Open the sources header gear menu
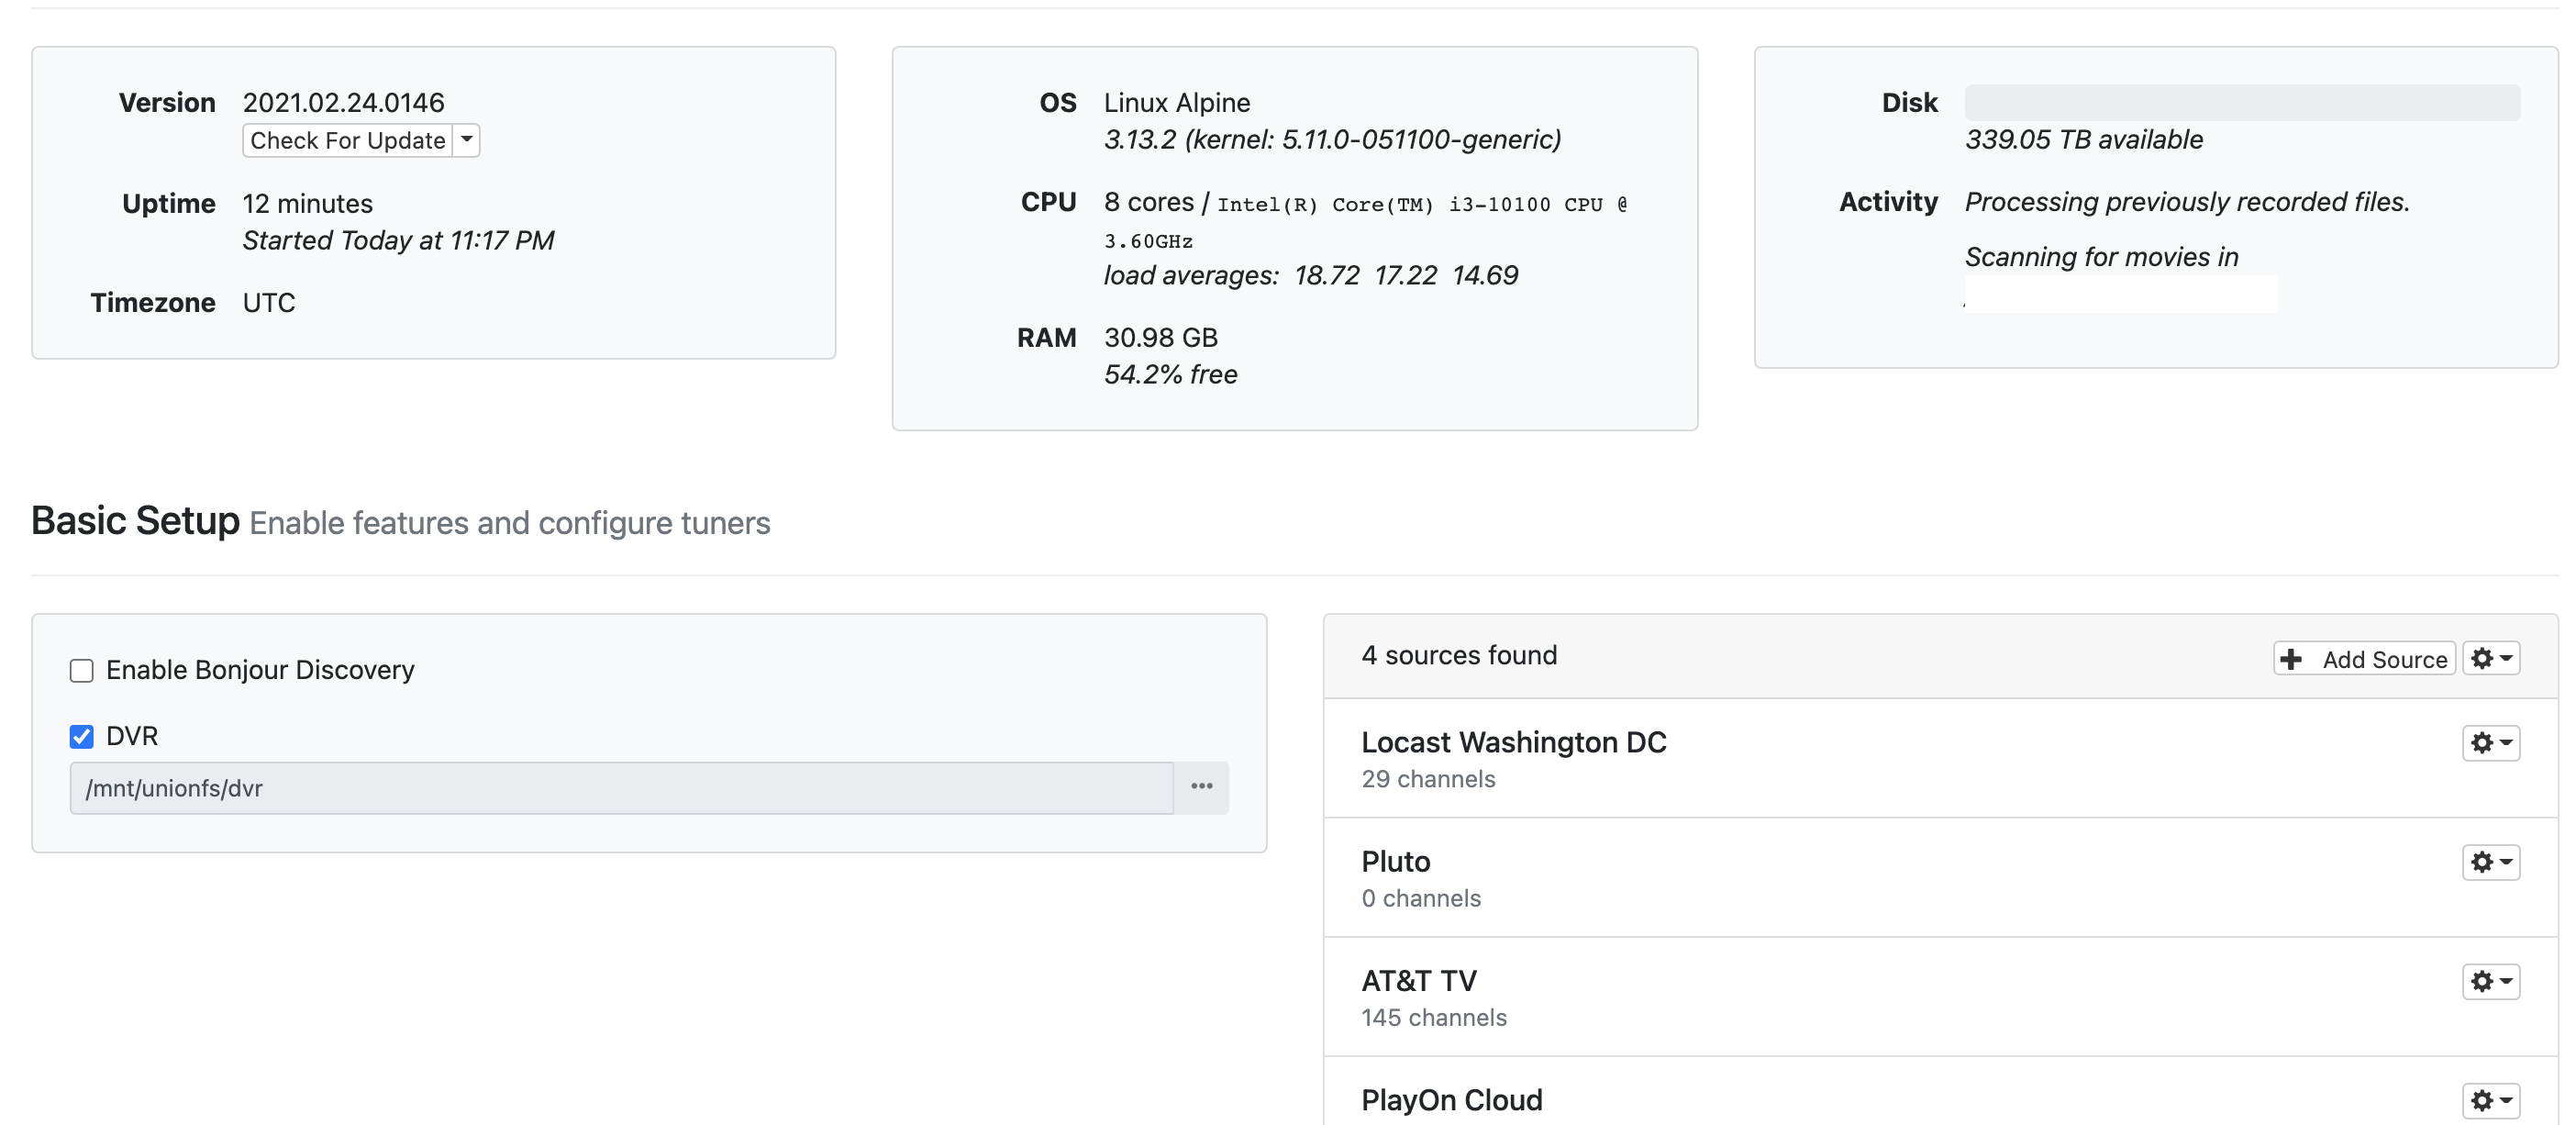This screenshot has height=1125, width=2576. [2490, 658]
